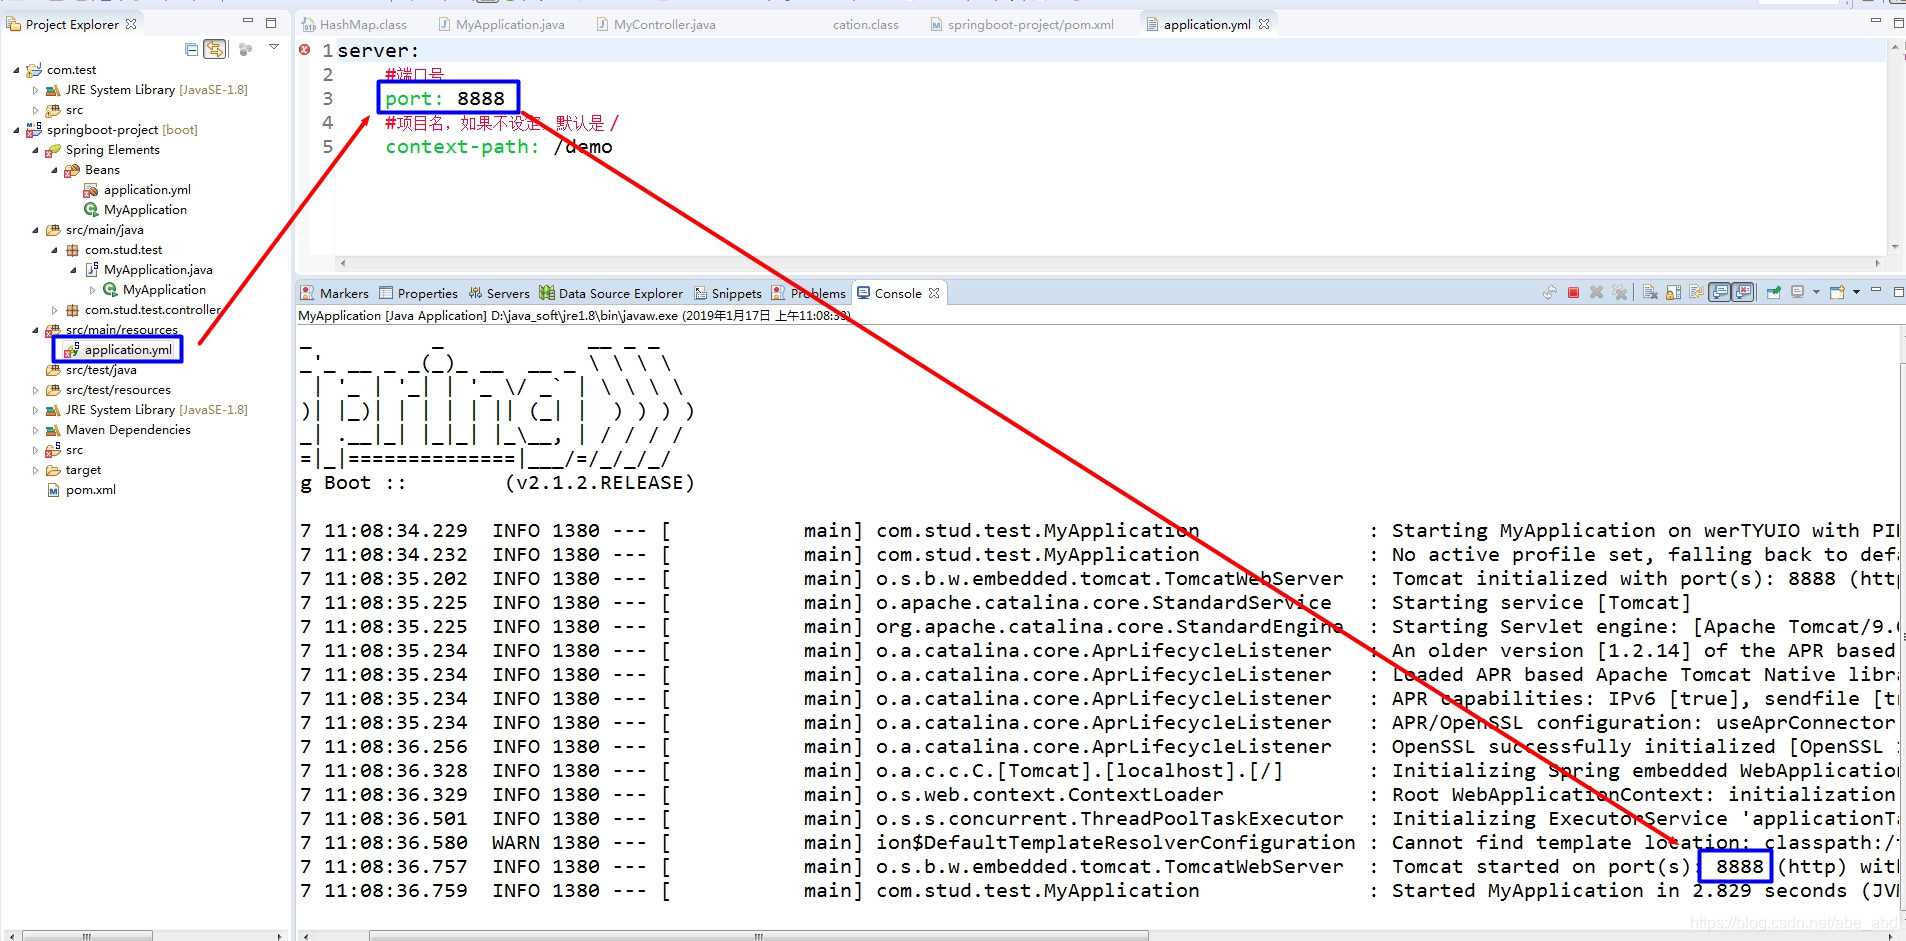Expand the target folder
This screenshot has width=1906, height=941.
pos(35,470)
